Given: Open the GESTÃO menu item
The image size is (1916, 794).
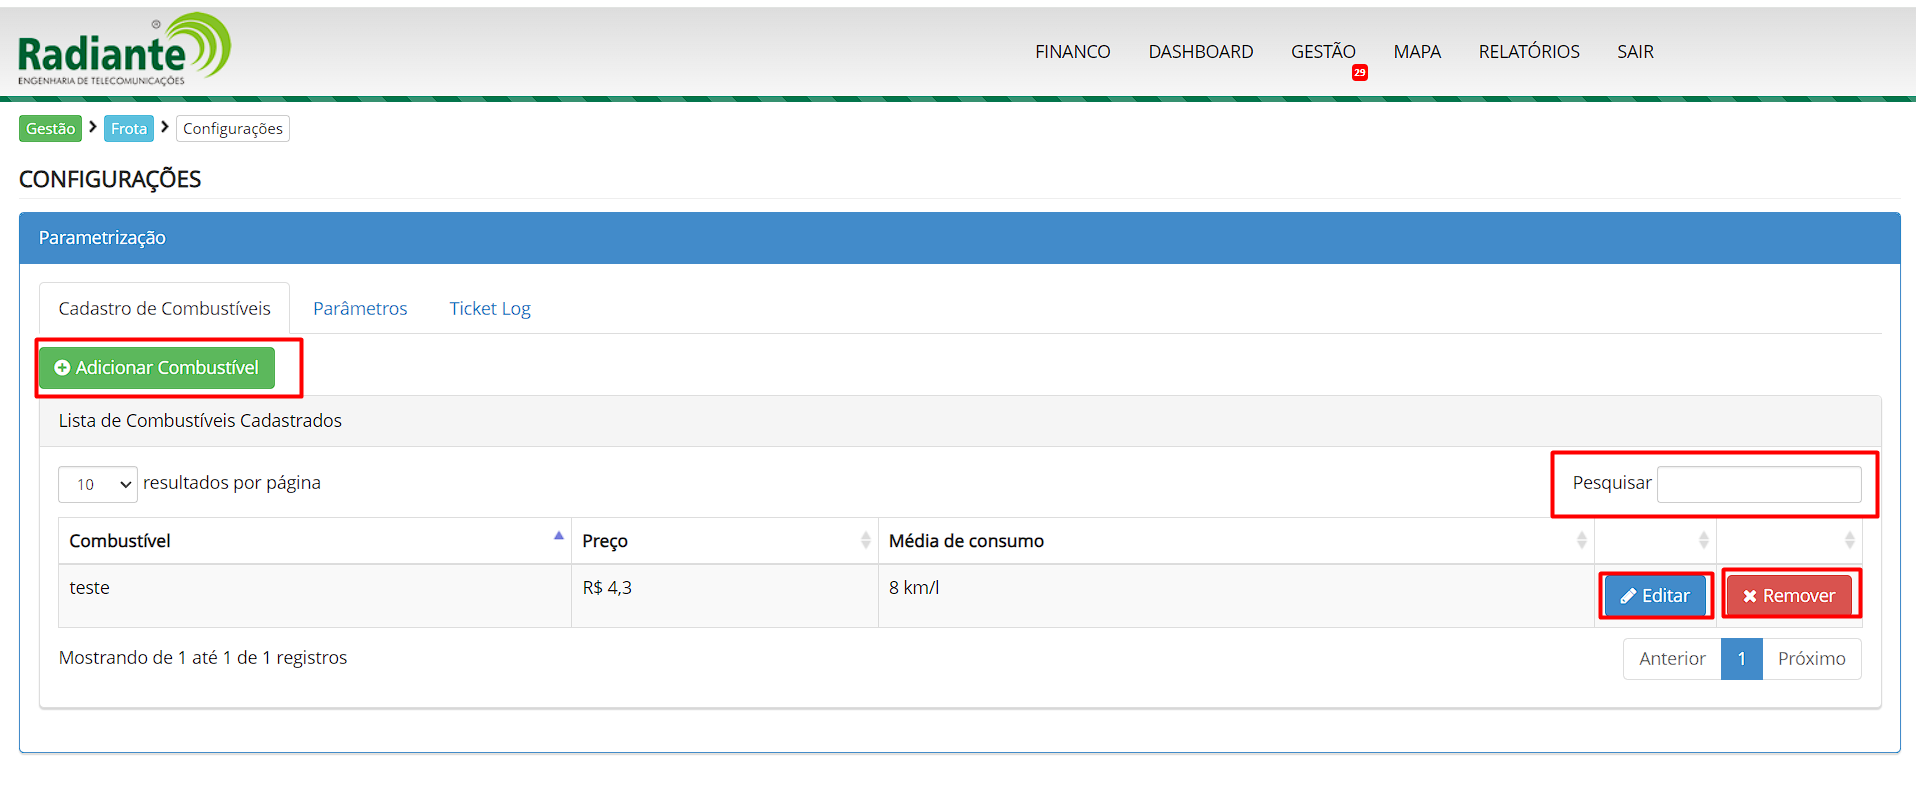Looking at the screenshot, I should [x=1322, y=52].
